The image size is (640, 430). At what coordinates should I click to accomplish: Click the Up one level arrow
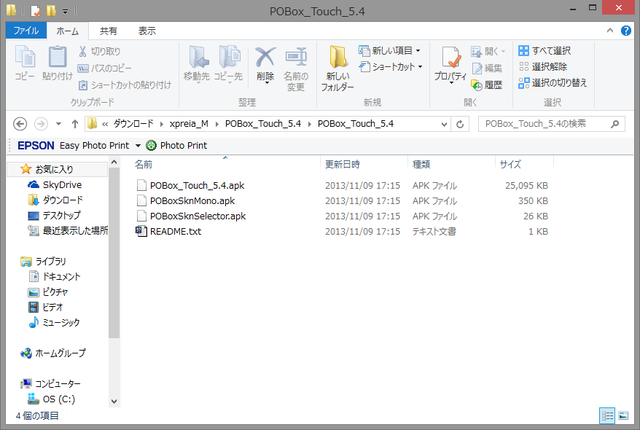pos(75,124)
